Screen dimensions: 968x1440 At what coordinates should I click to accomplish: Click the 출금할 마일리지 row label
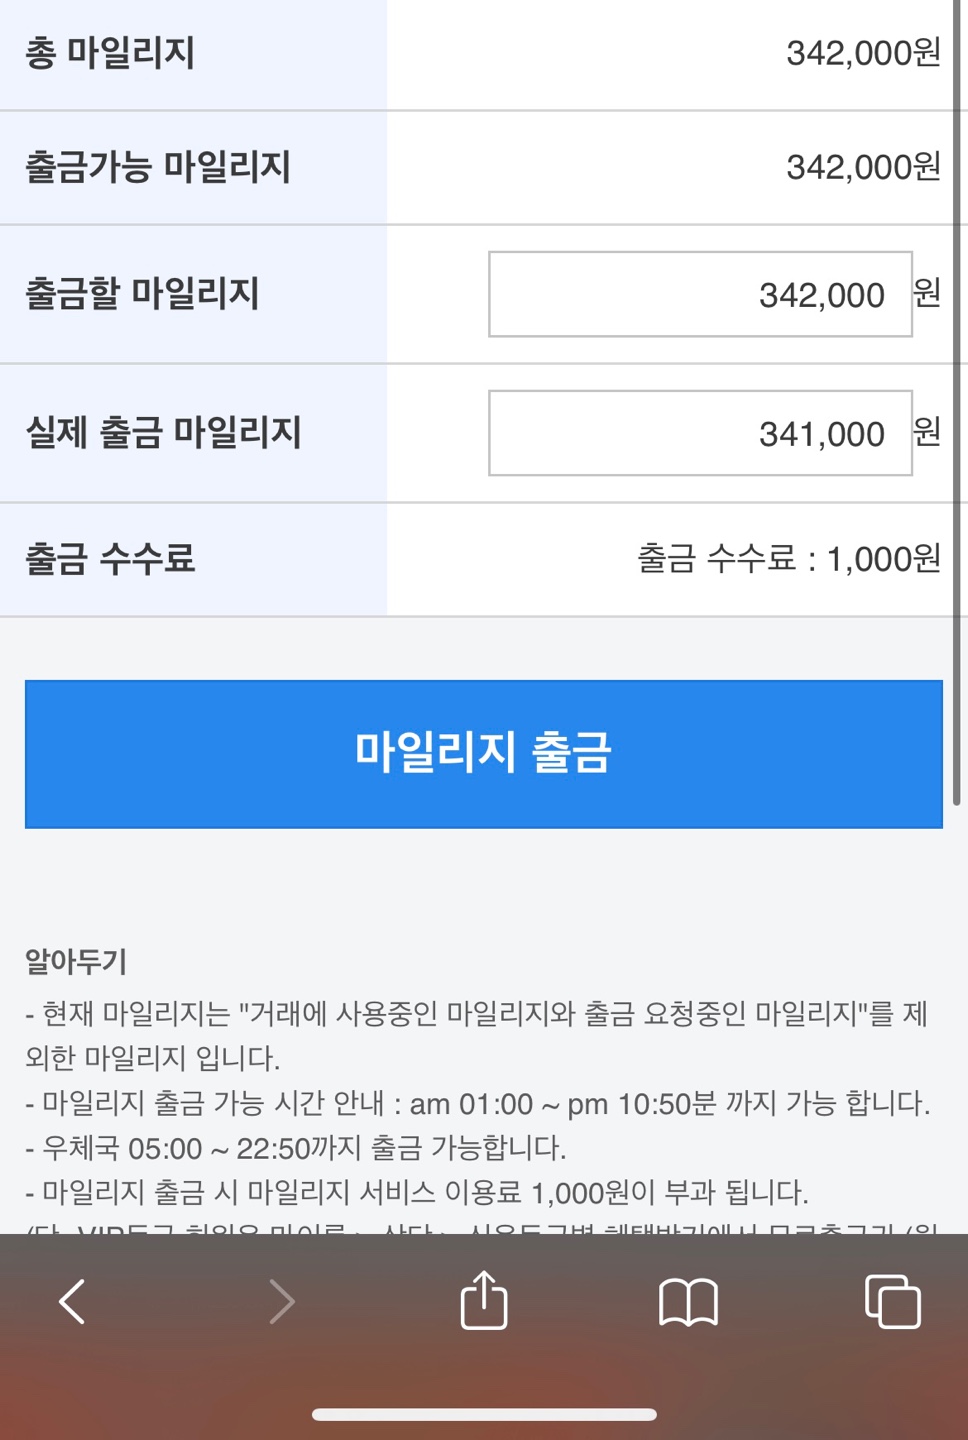point(142,294)
